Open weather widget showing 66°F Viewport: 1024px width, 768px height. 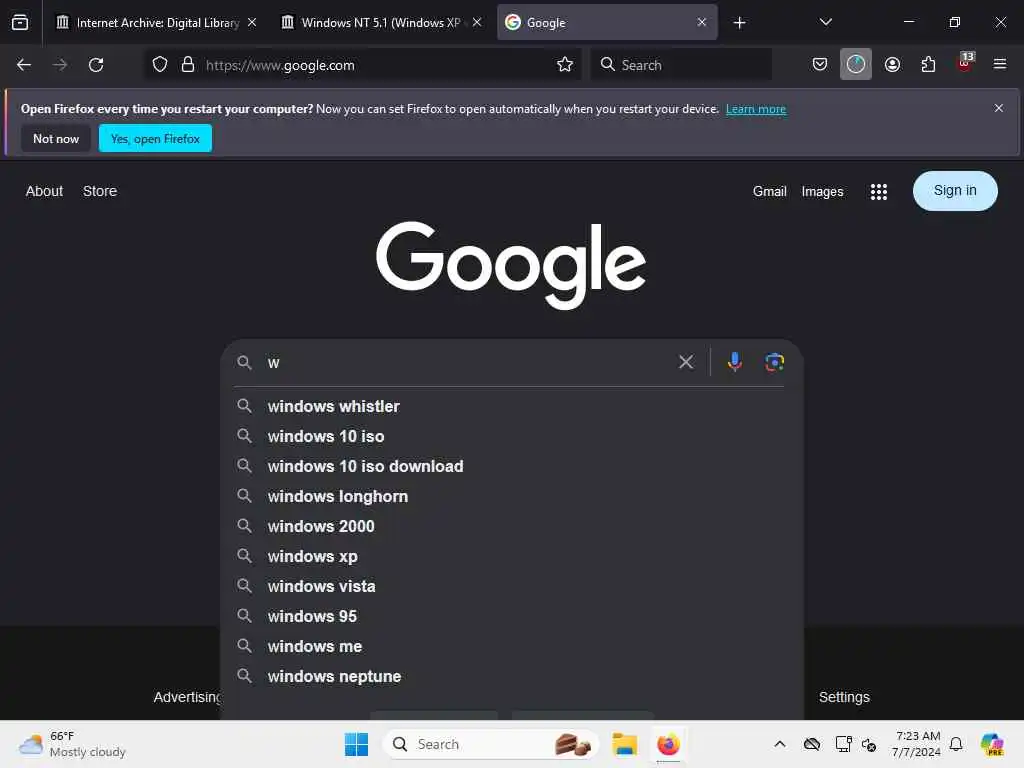(72, 744)
